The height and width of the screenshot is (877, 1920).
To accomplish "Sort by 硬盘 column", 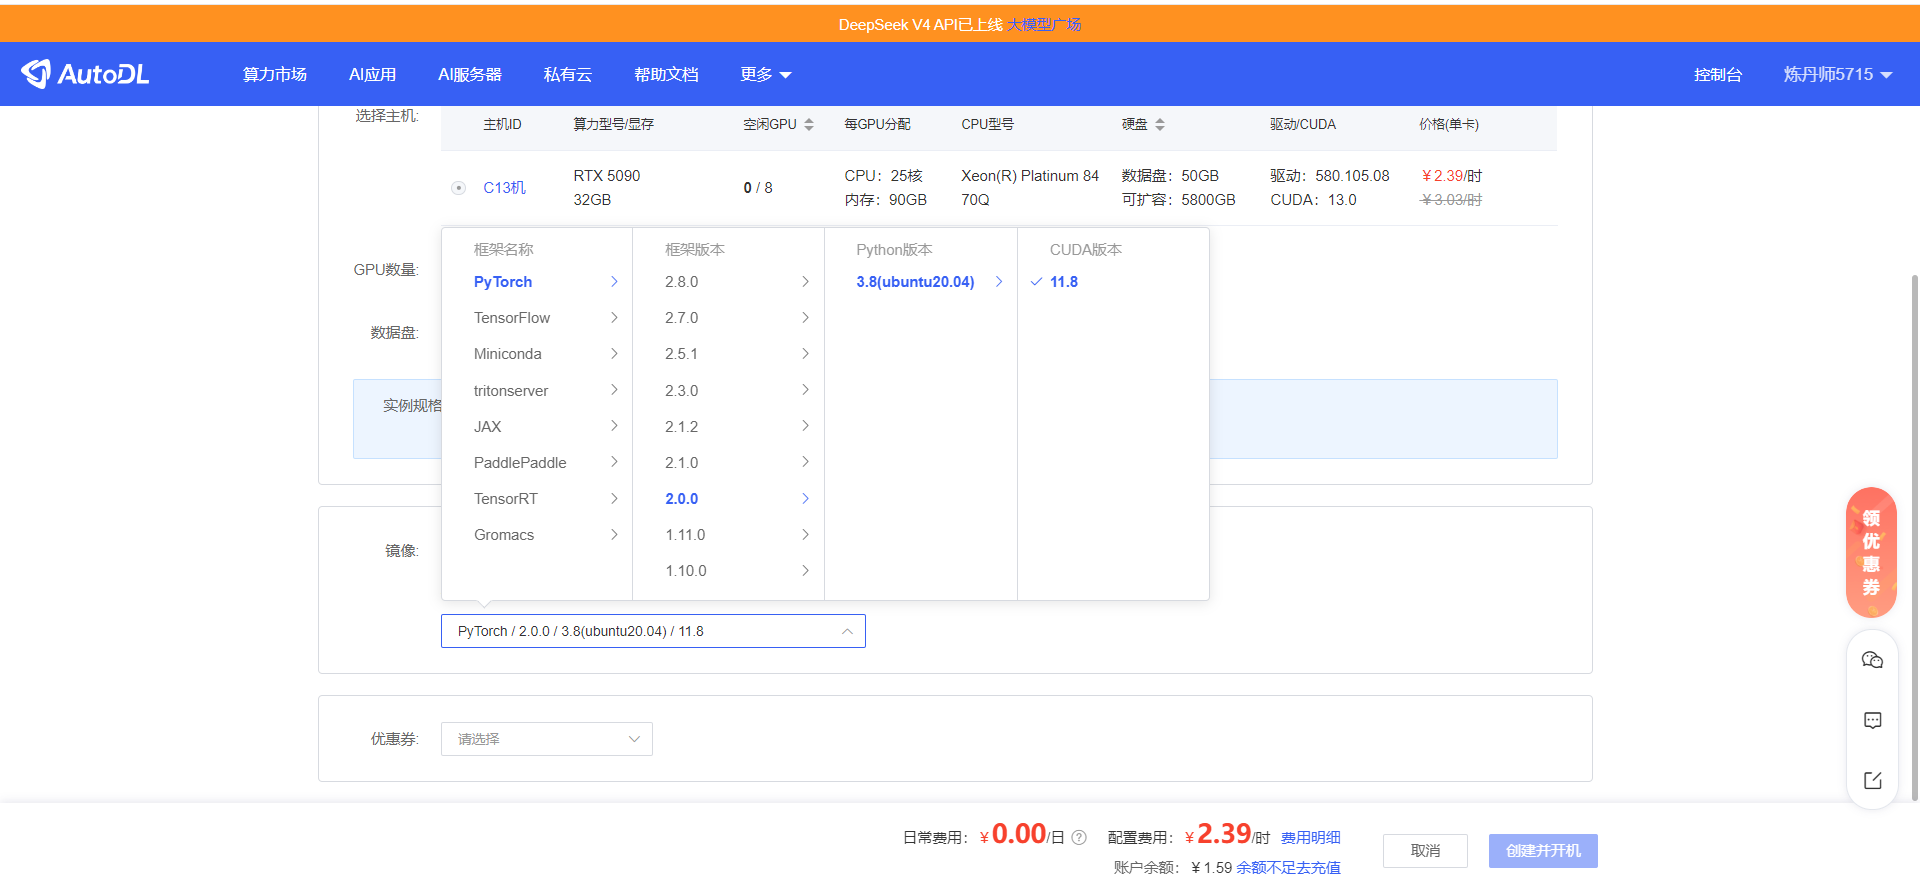I will click(x=1160, y=124).
